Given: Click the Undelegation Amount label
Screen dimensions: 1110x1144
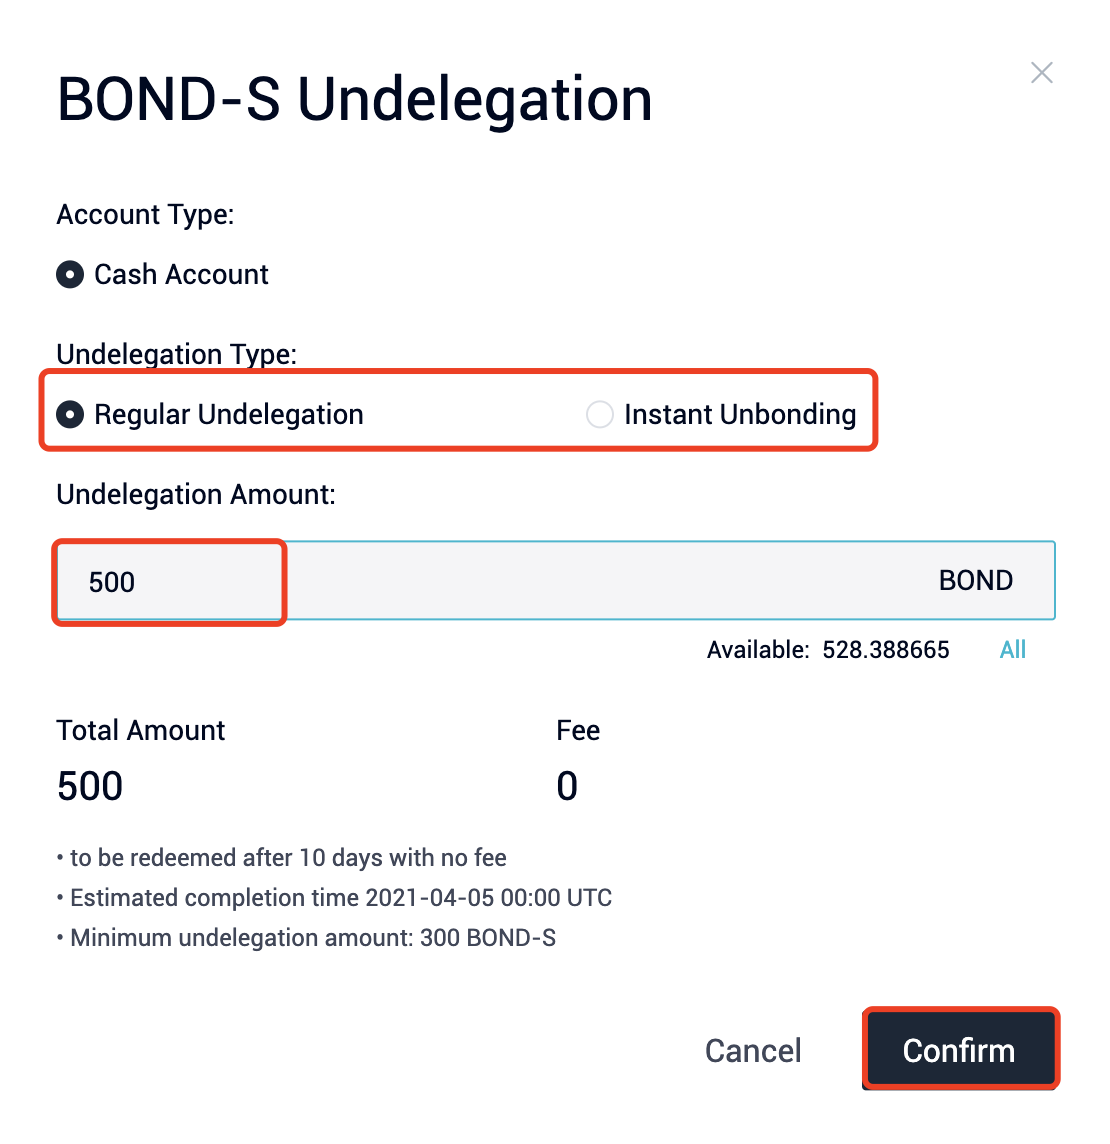Looking at the screenshot, I should 196,494.
